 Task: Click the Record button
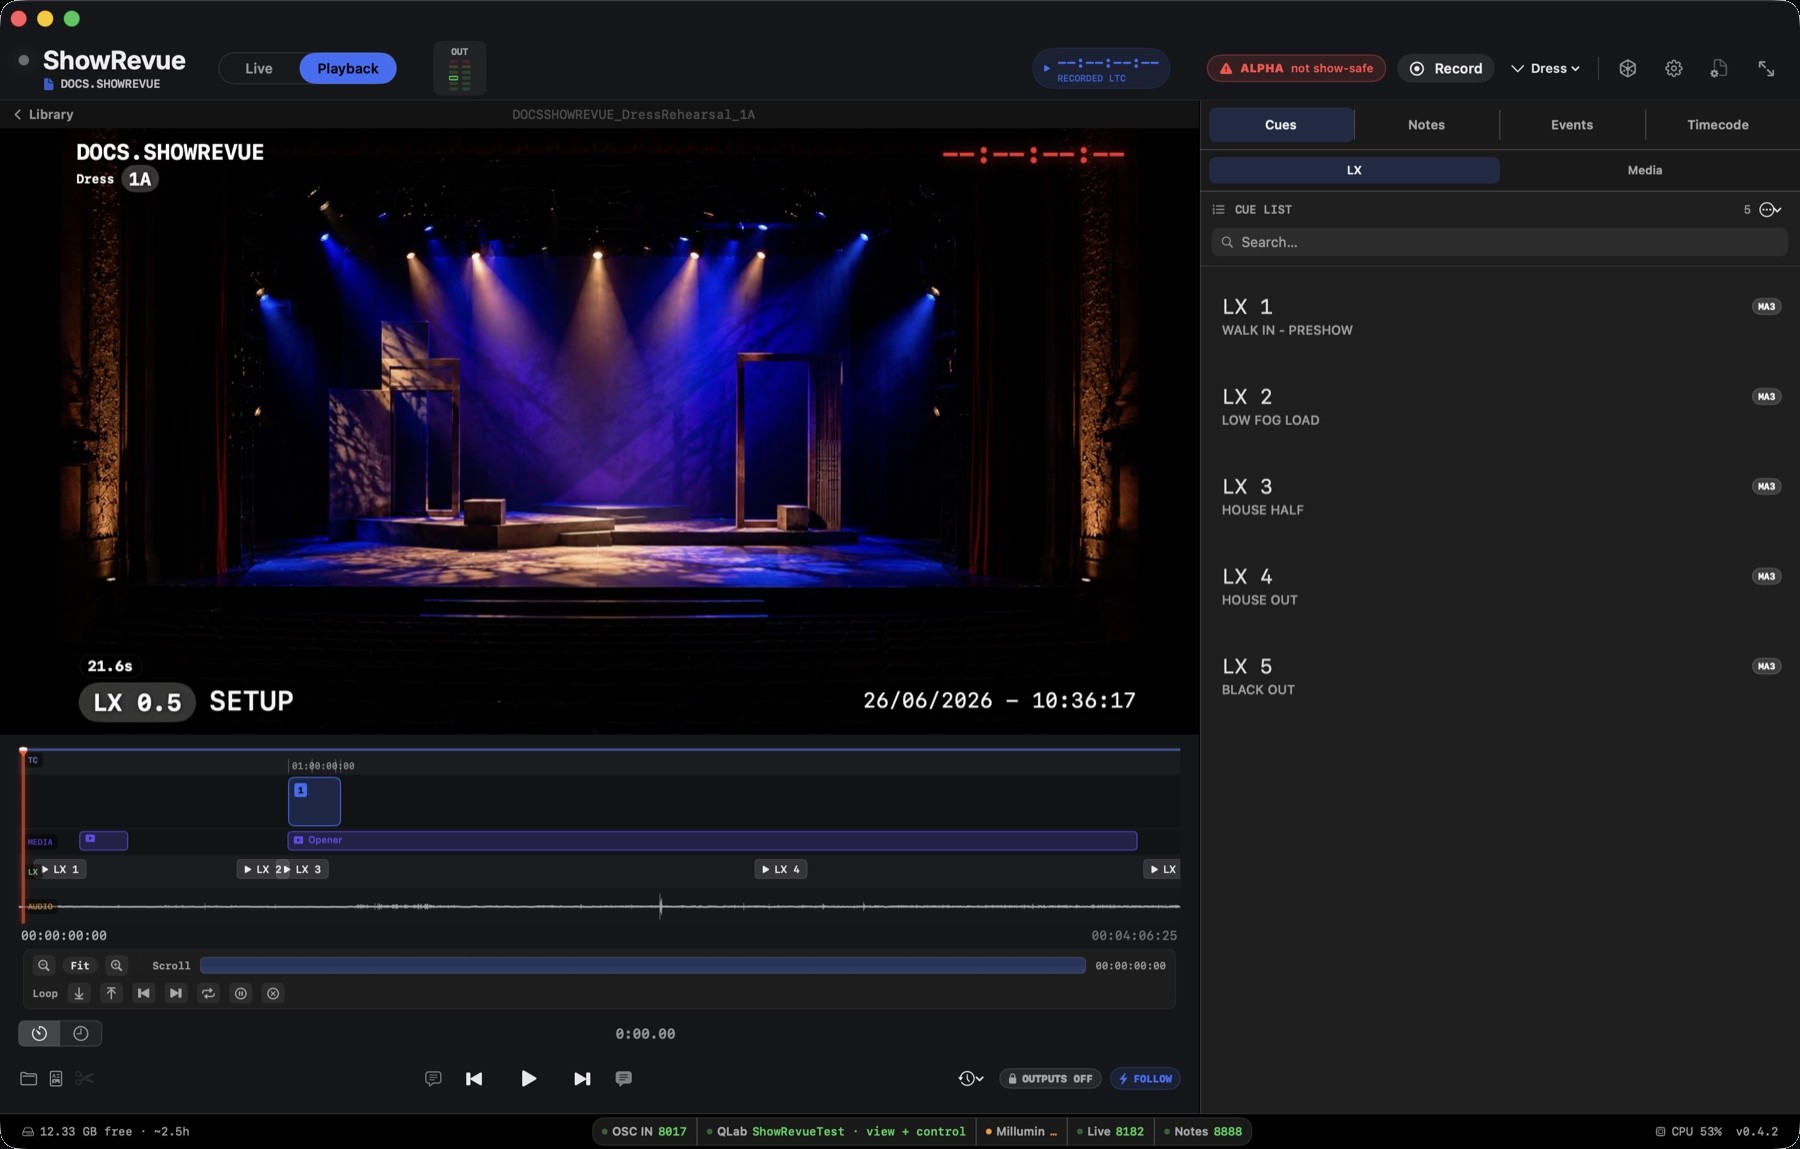1446,68
